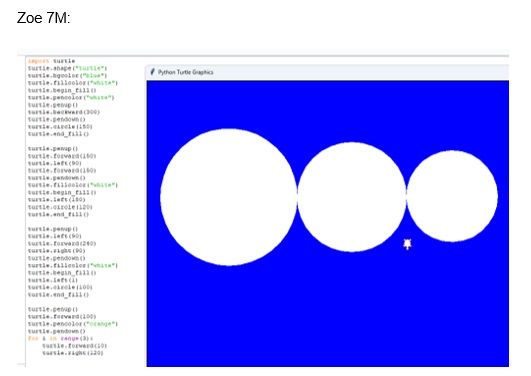Click the turtle.right(120) code line
Image resolution: width=531 pixels, height=376 pixels.
(x=73, y=353)
